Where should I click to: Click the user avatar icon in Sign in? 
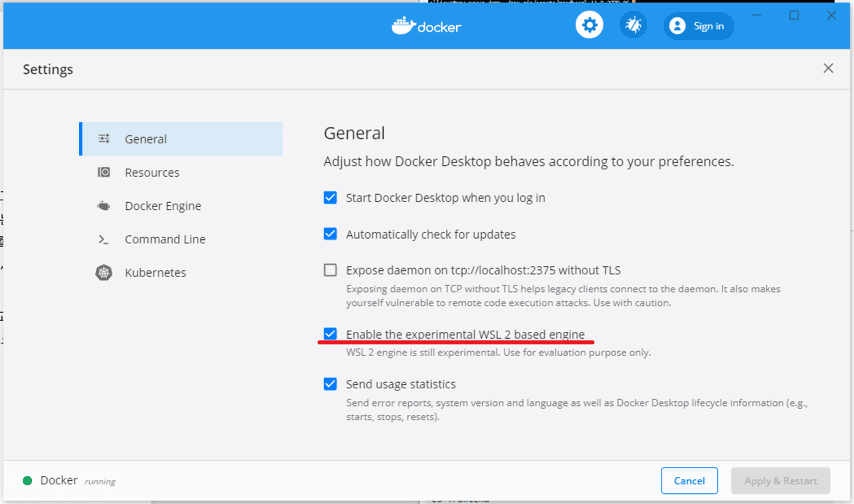(677, 26)
